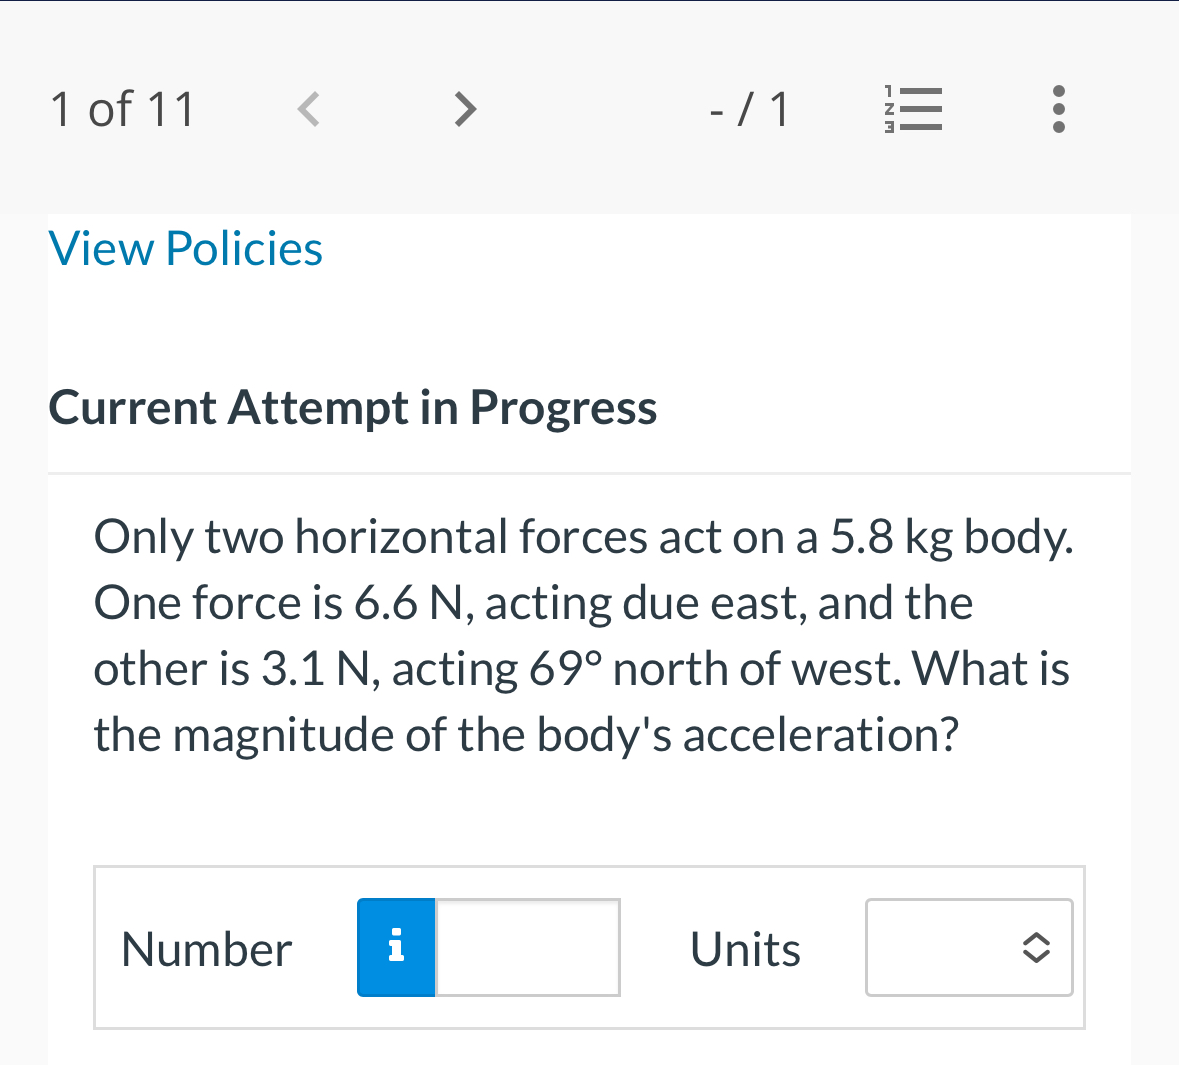Viewport: 1179px width, 1065px height.
Task: Open the vertical three-dot options menu
Action: coord(1058,109)
